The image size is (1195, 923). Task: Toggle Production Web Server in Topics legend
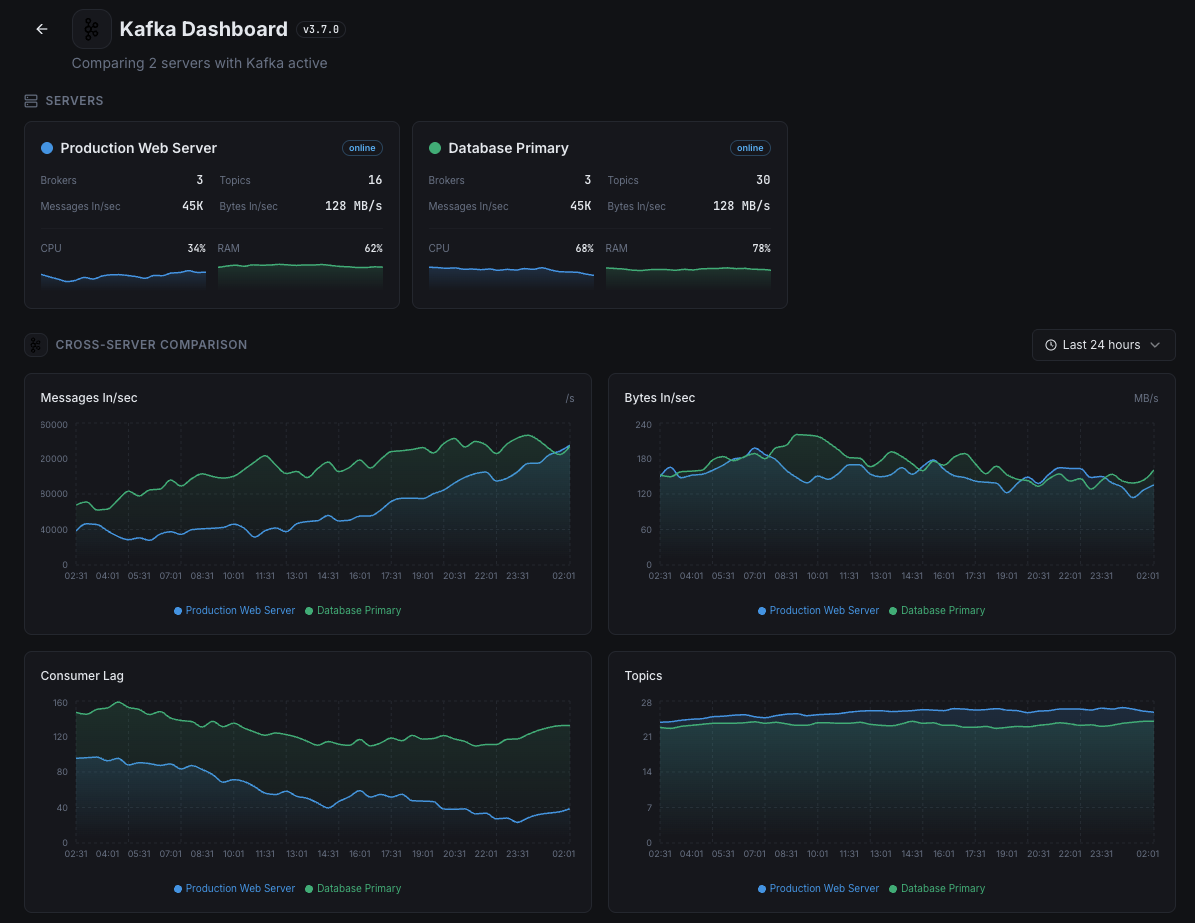[819, 888]
